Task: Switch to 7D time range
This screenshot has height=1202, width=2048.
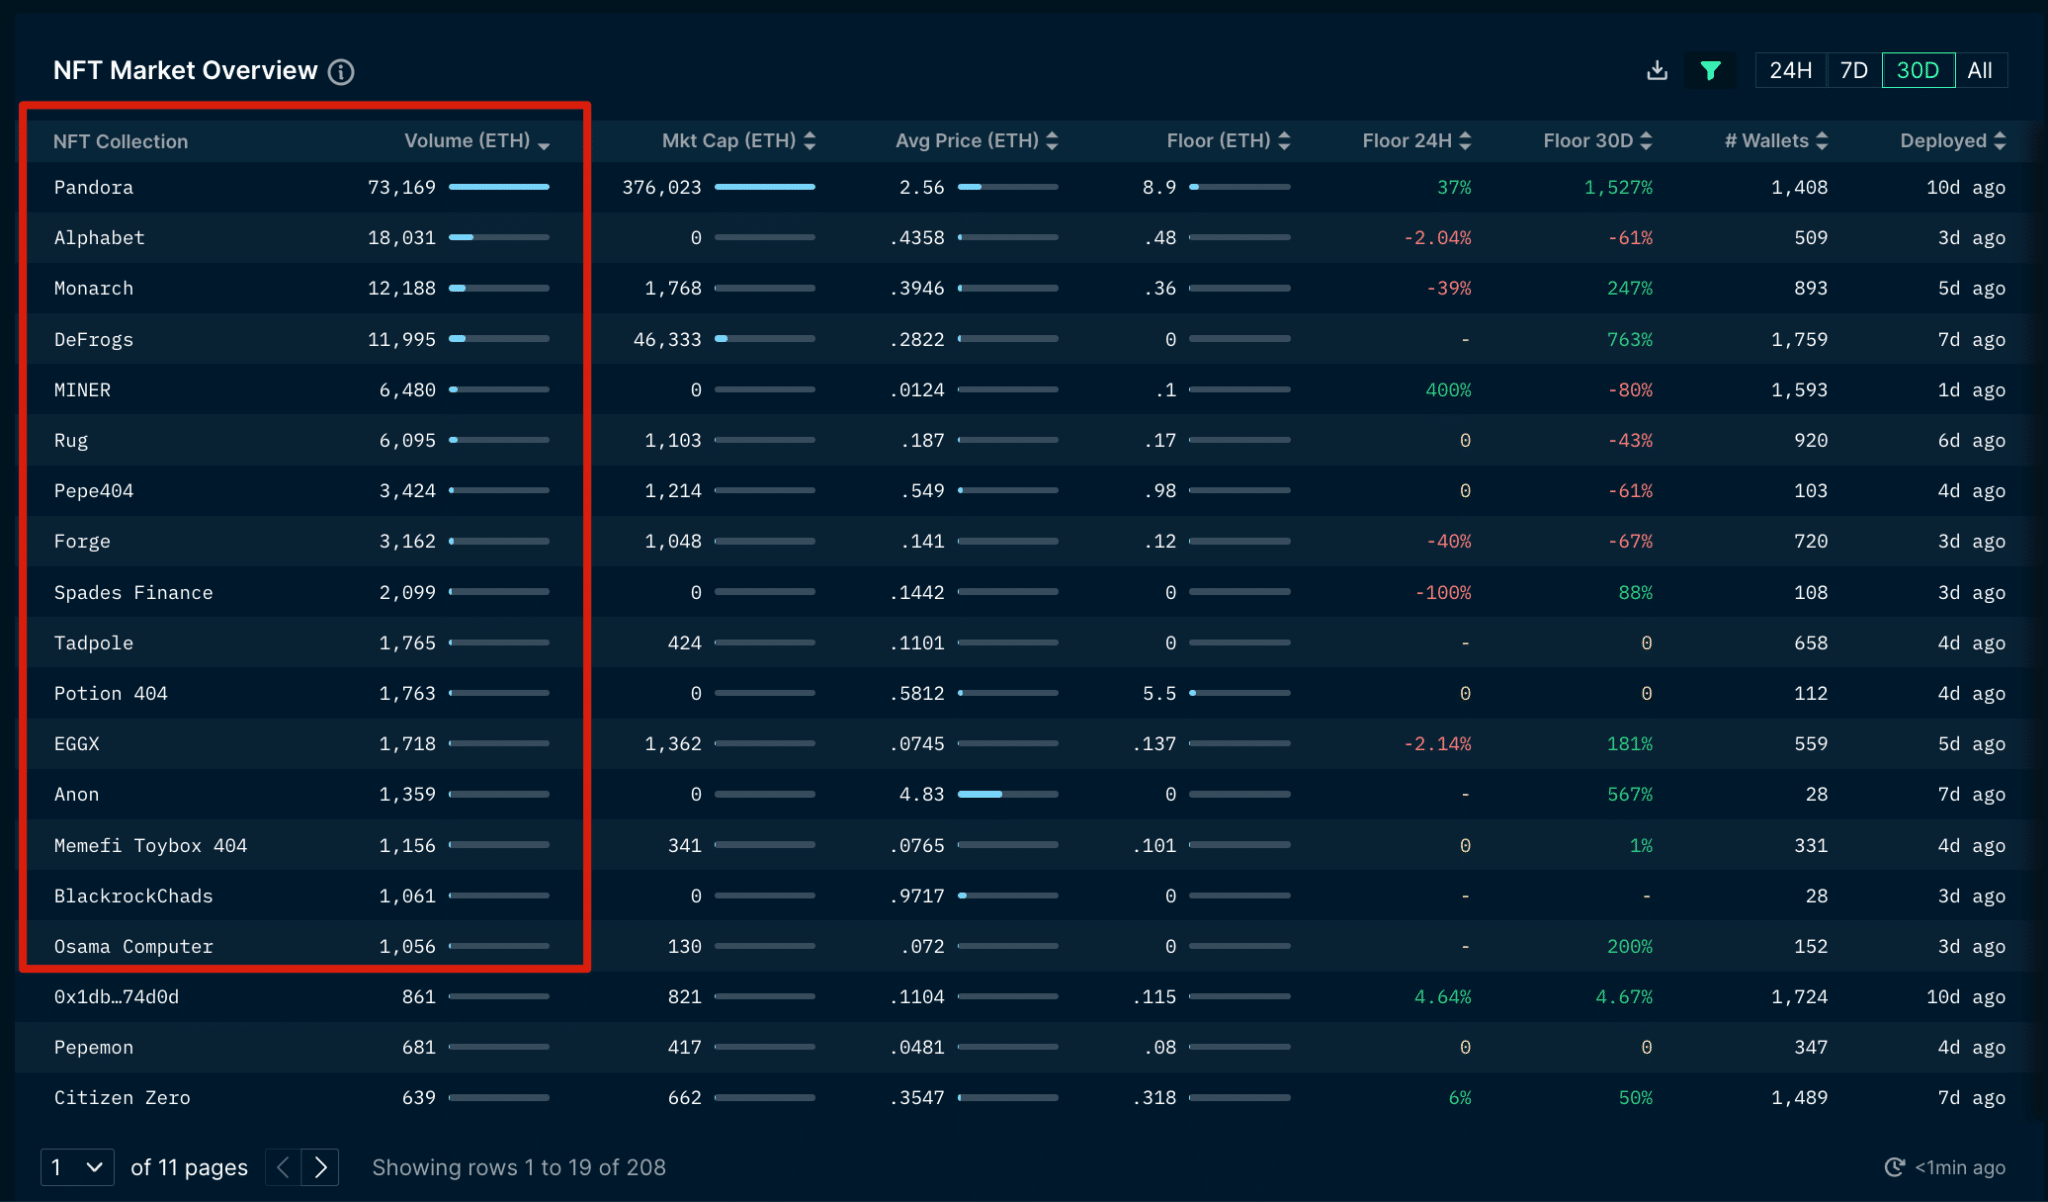Action: pos(1853,70)
